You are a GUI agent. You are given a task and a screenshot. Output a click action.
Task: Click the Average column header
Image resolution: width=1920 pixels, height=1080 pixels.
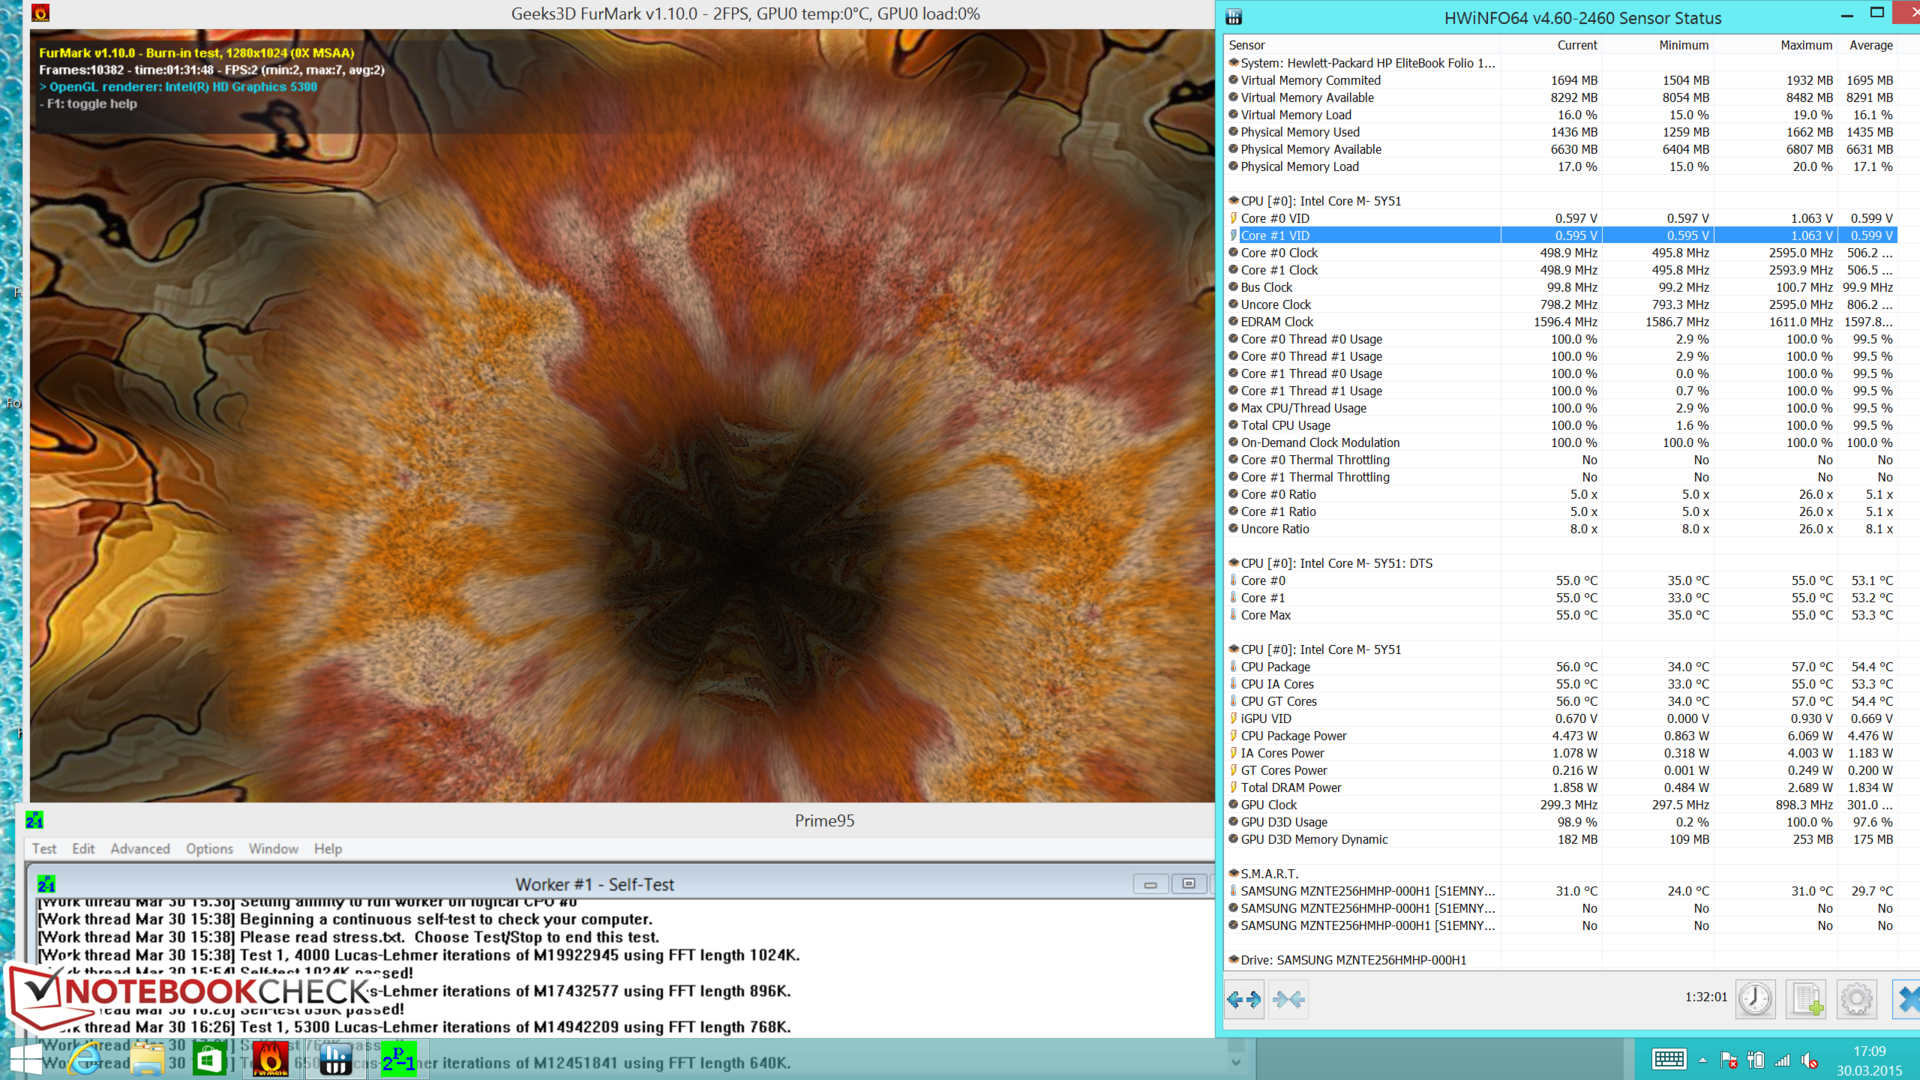(x=1871, y=45)
